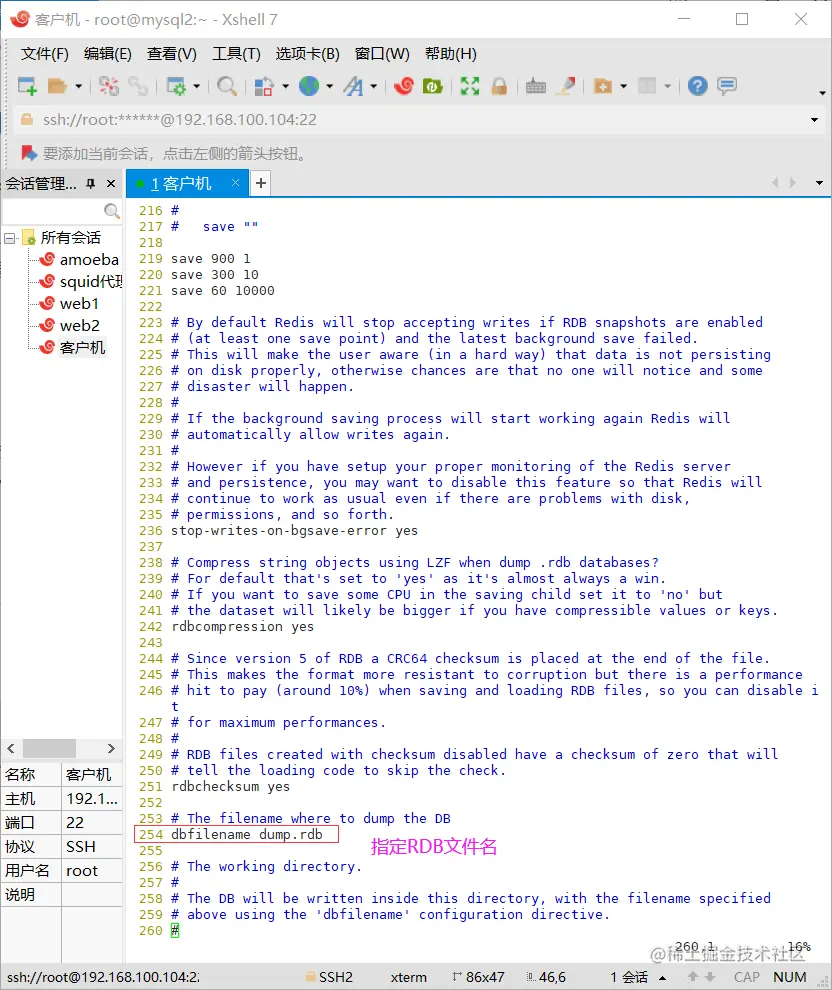The height and width of the screenshot is (990, 832).
Task: Open the 选项卡(B) menu
Action: pyautogui.click(x=307, y=54)
